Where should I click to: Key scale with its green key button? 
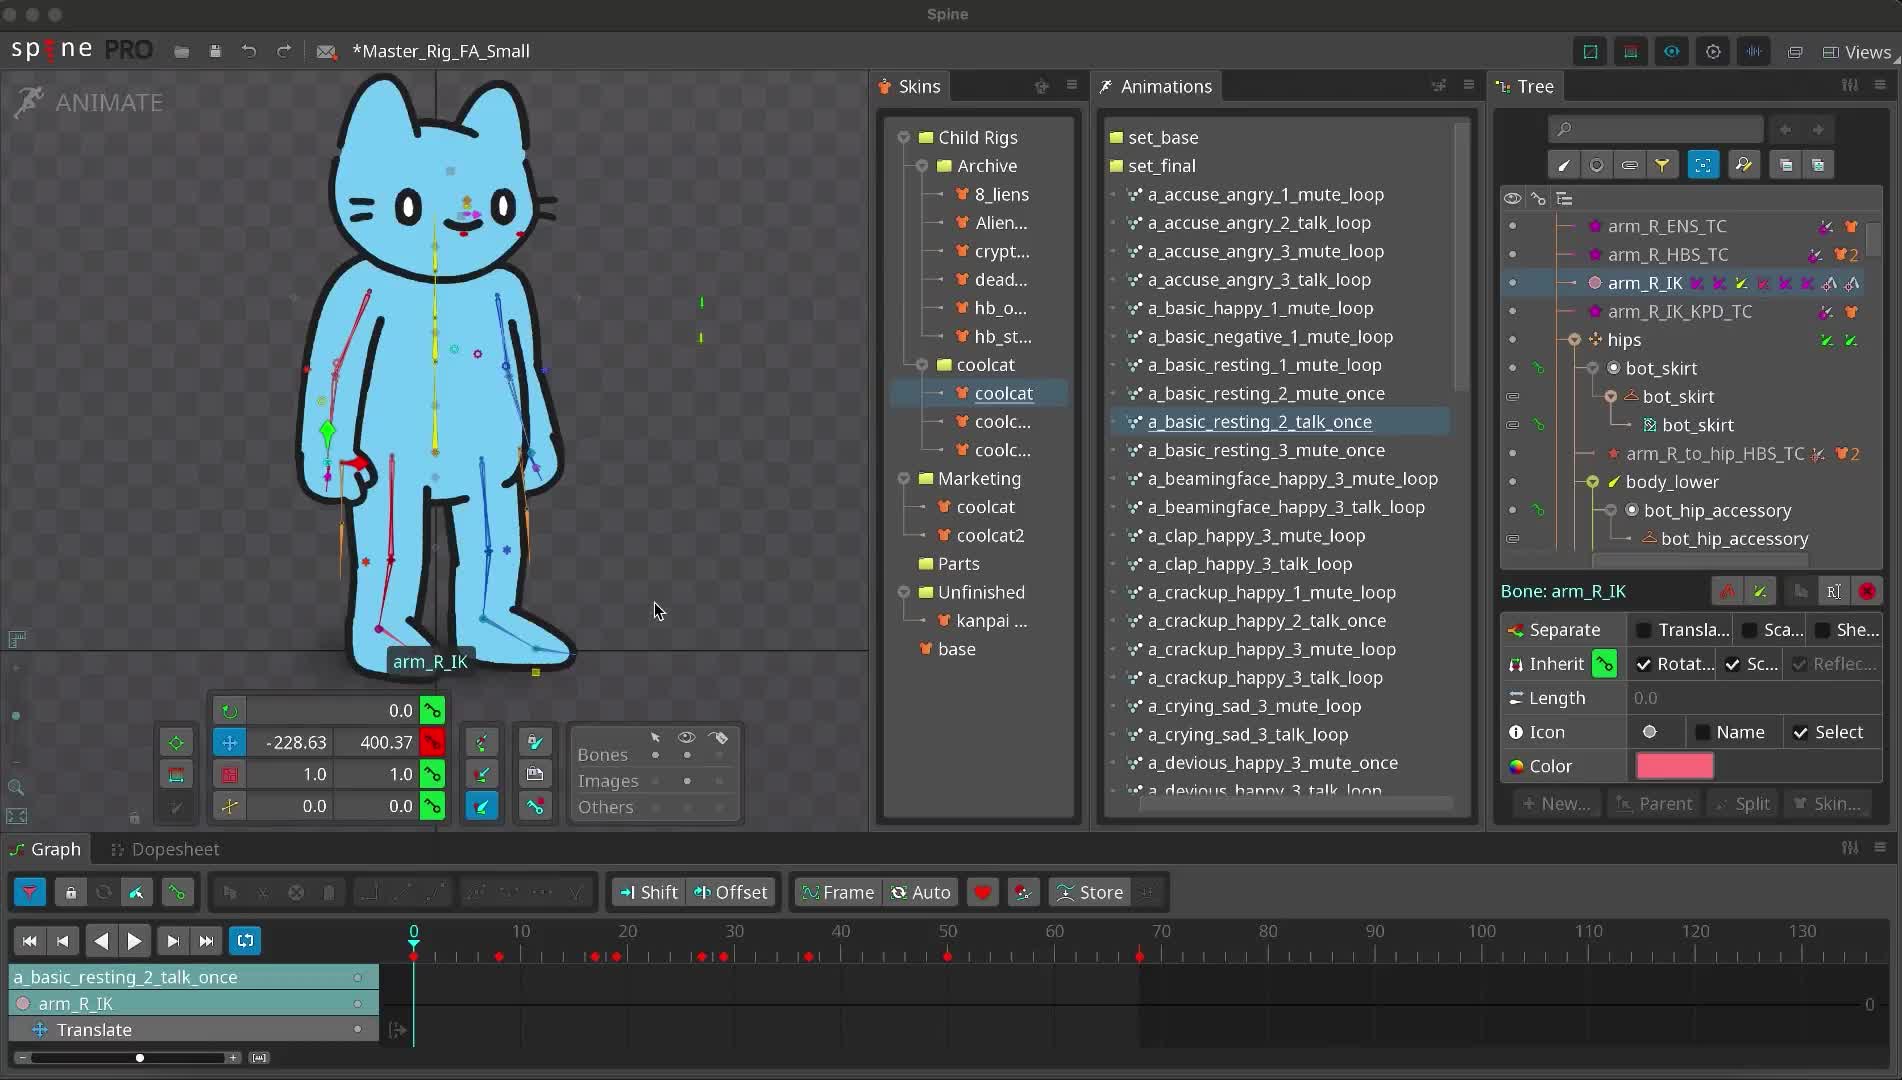pos(432,775)
